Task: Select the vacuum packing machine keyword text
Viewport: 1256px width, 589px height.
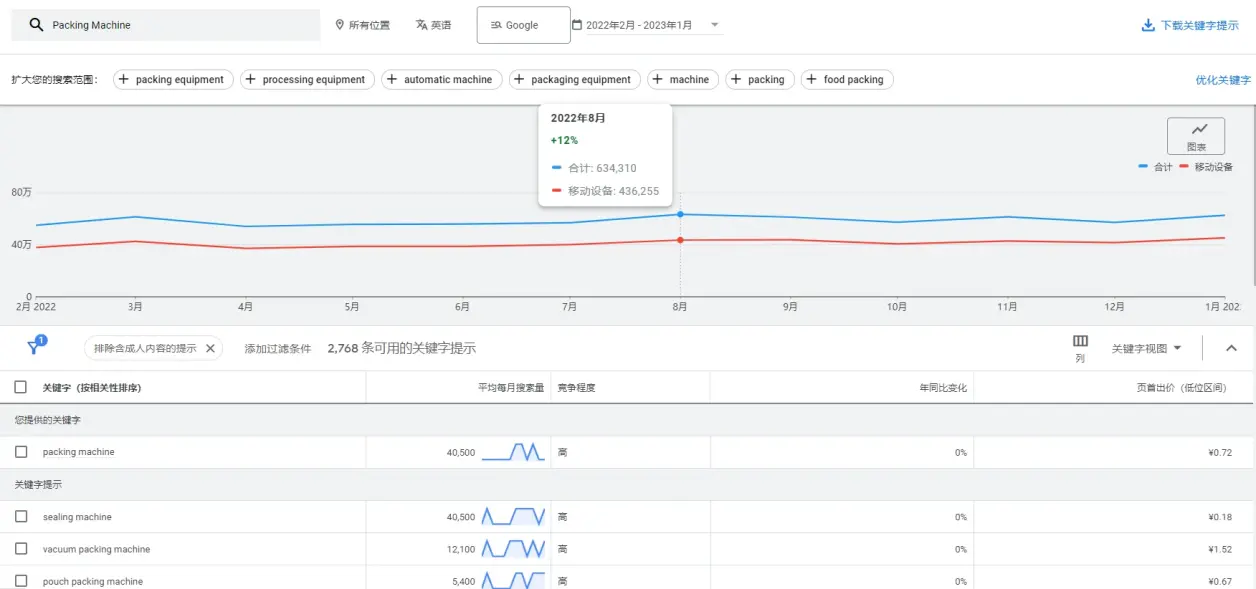Action: point(96,549)
